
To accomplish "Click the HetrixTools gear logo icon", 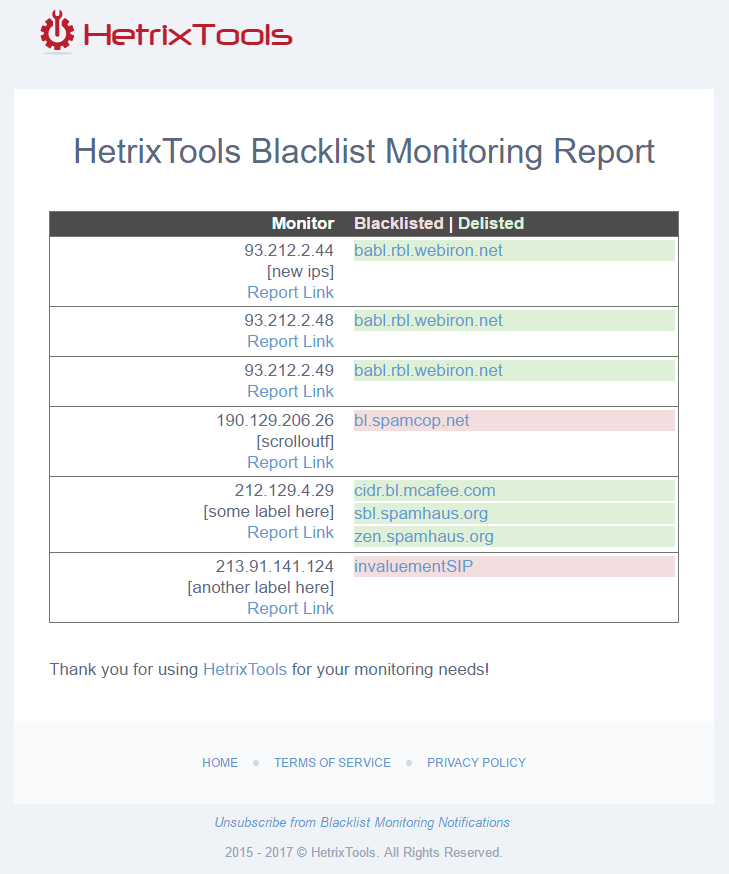I will 57,32.
